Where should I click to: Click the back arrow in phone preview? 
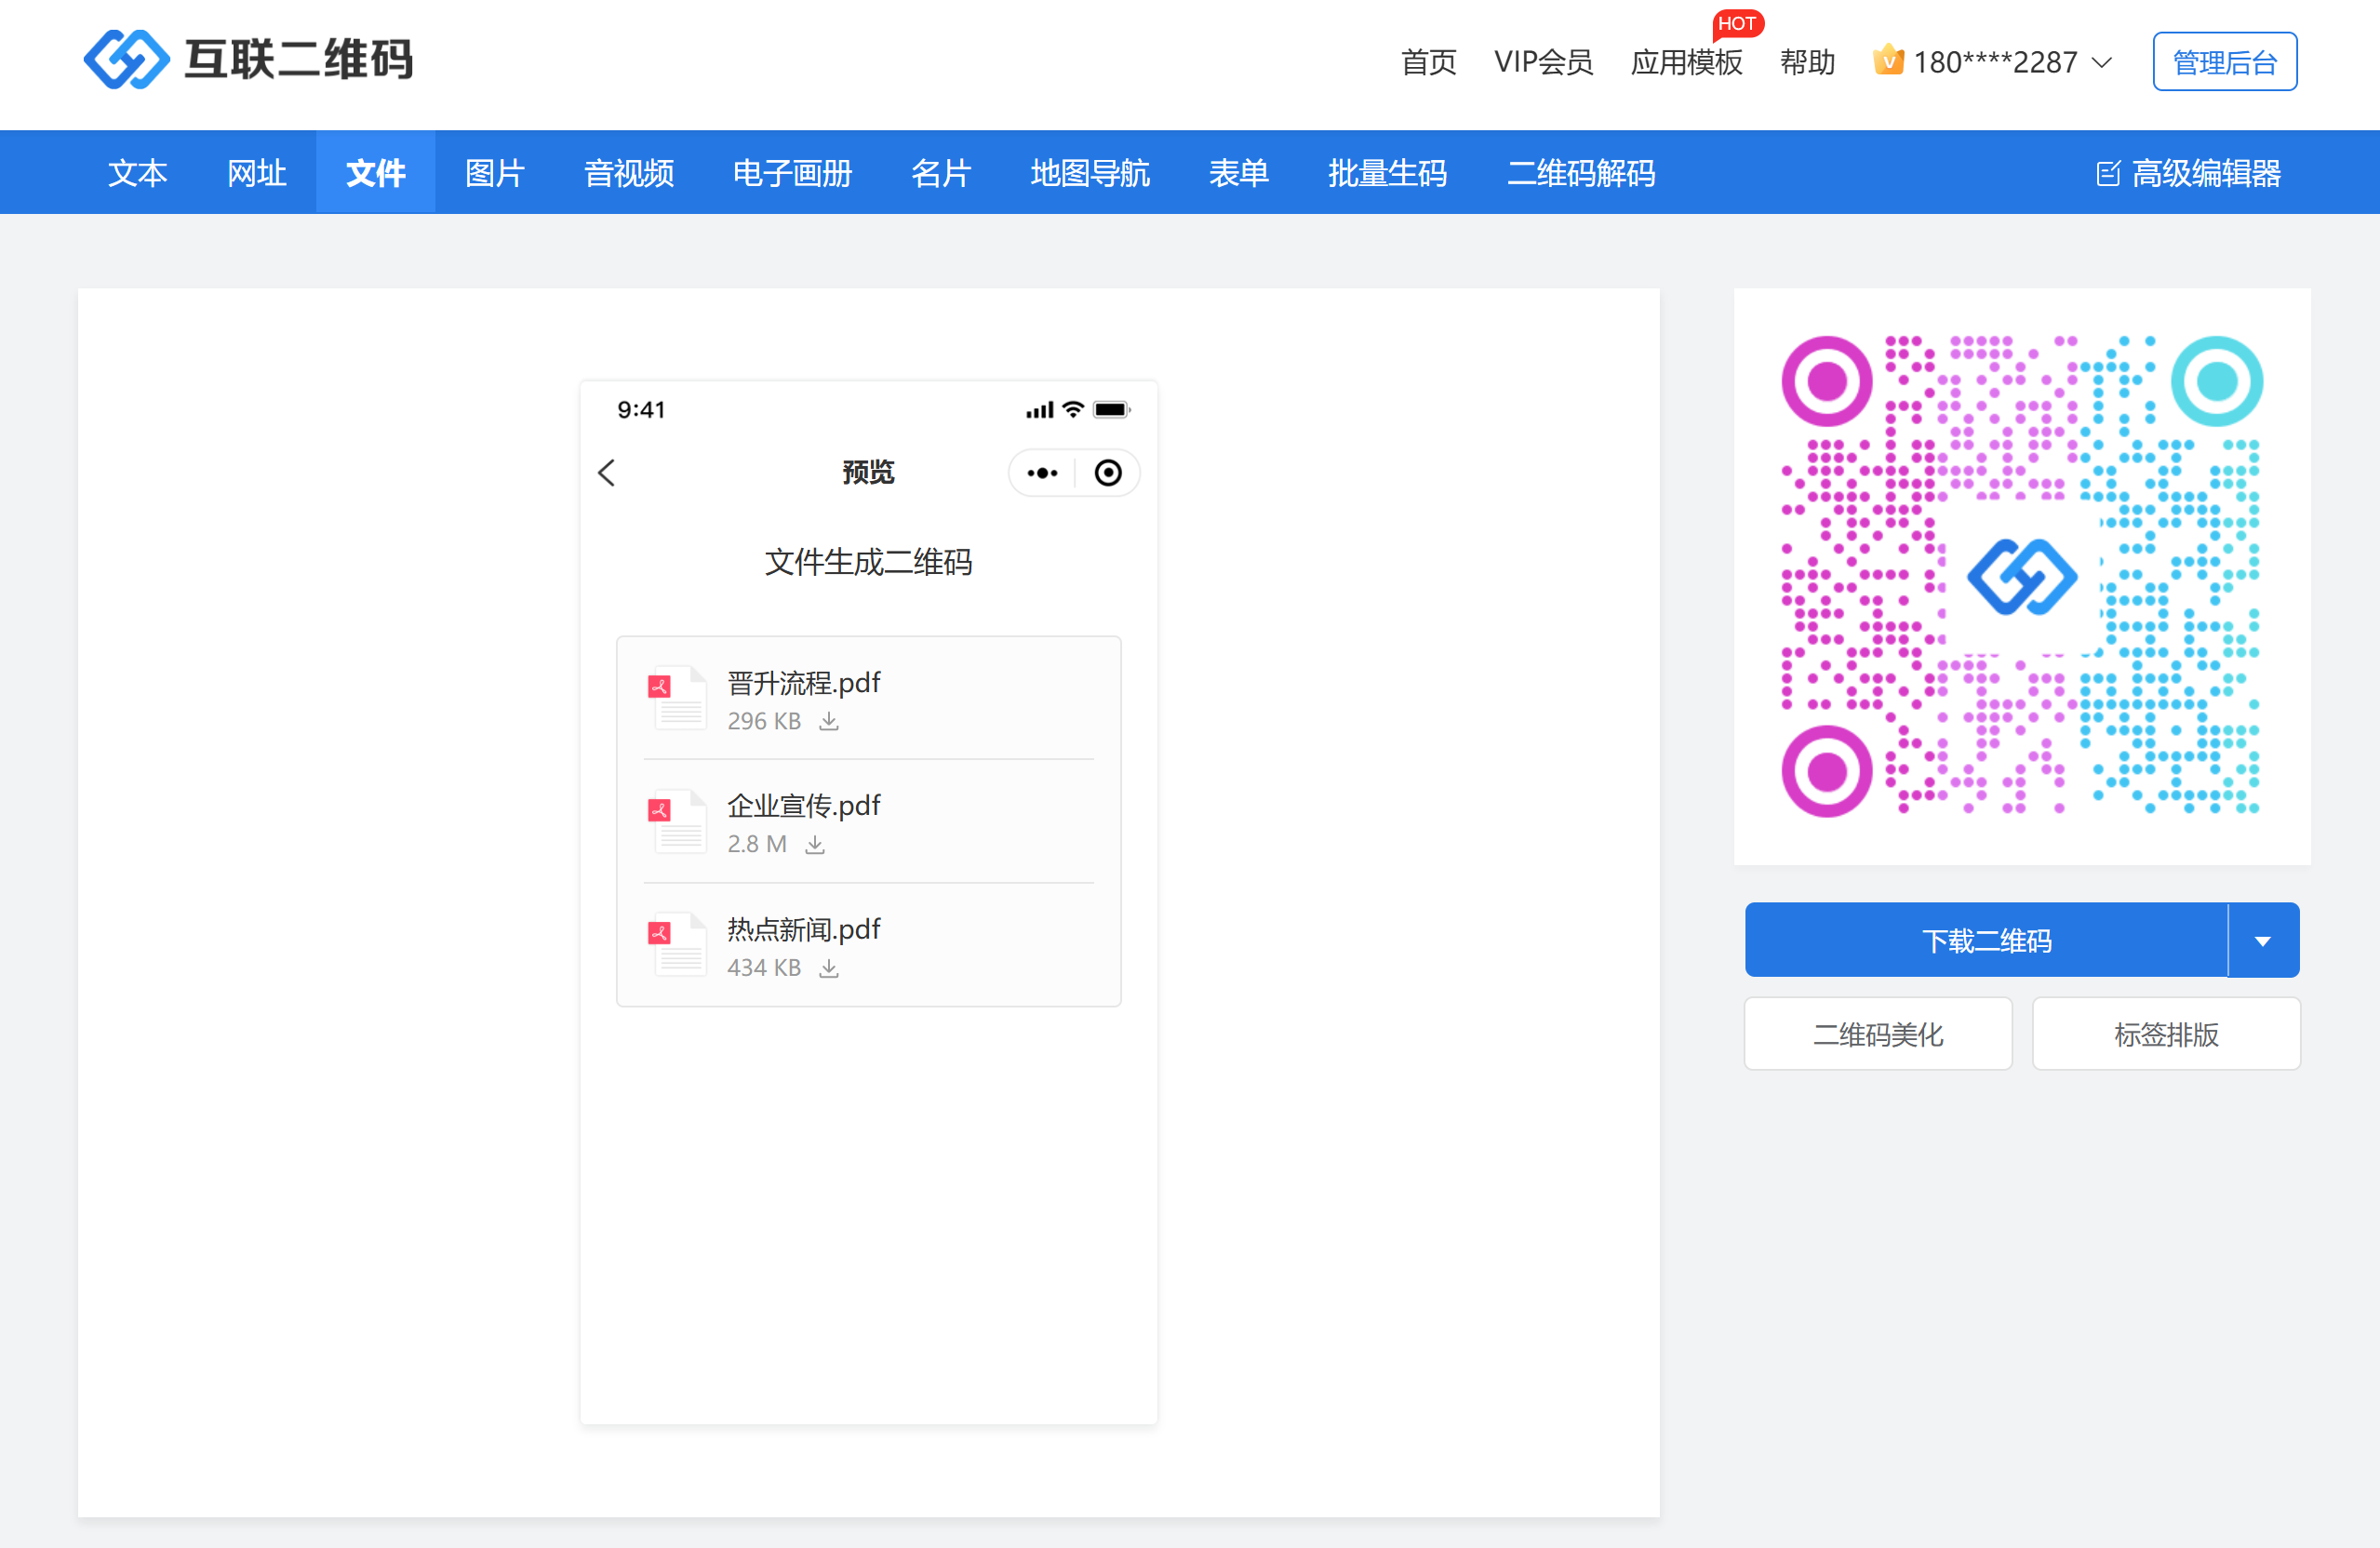607,473
